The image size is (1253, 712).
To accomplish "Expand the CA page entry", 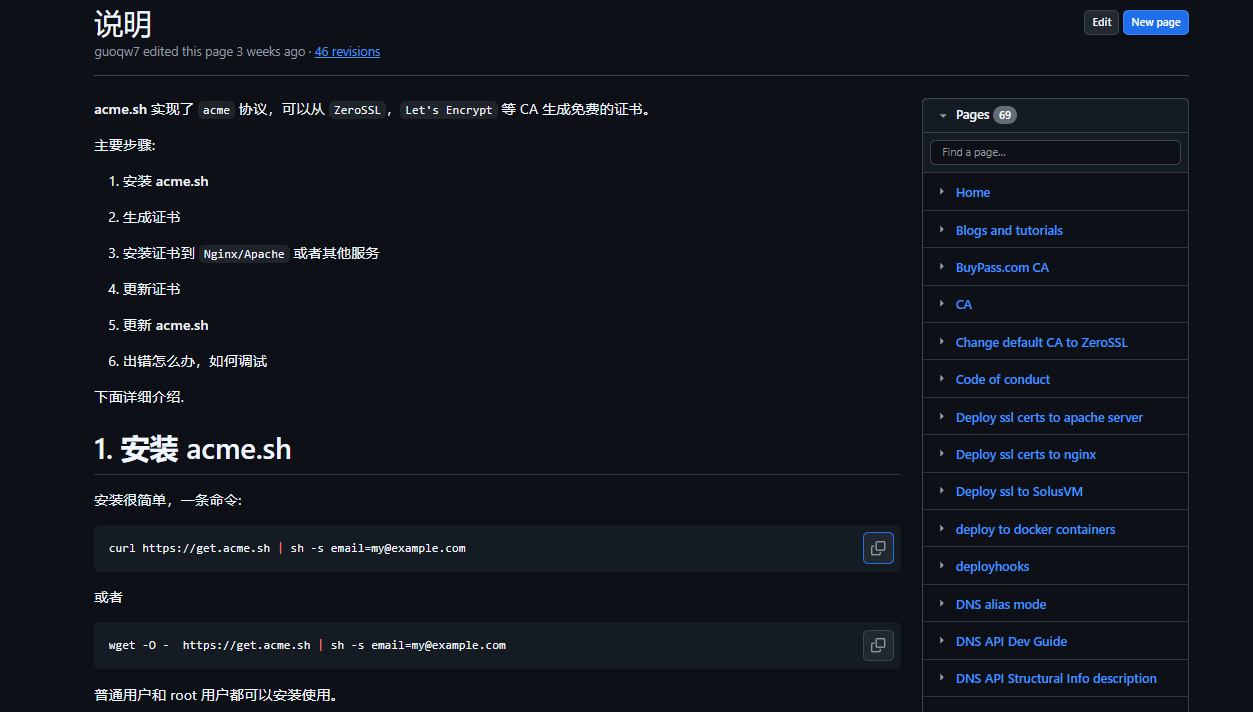I will point(942,304).
